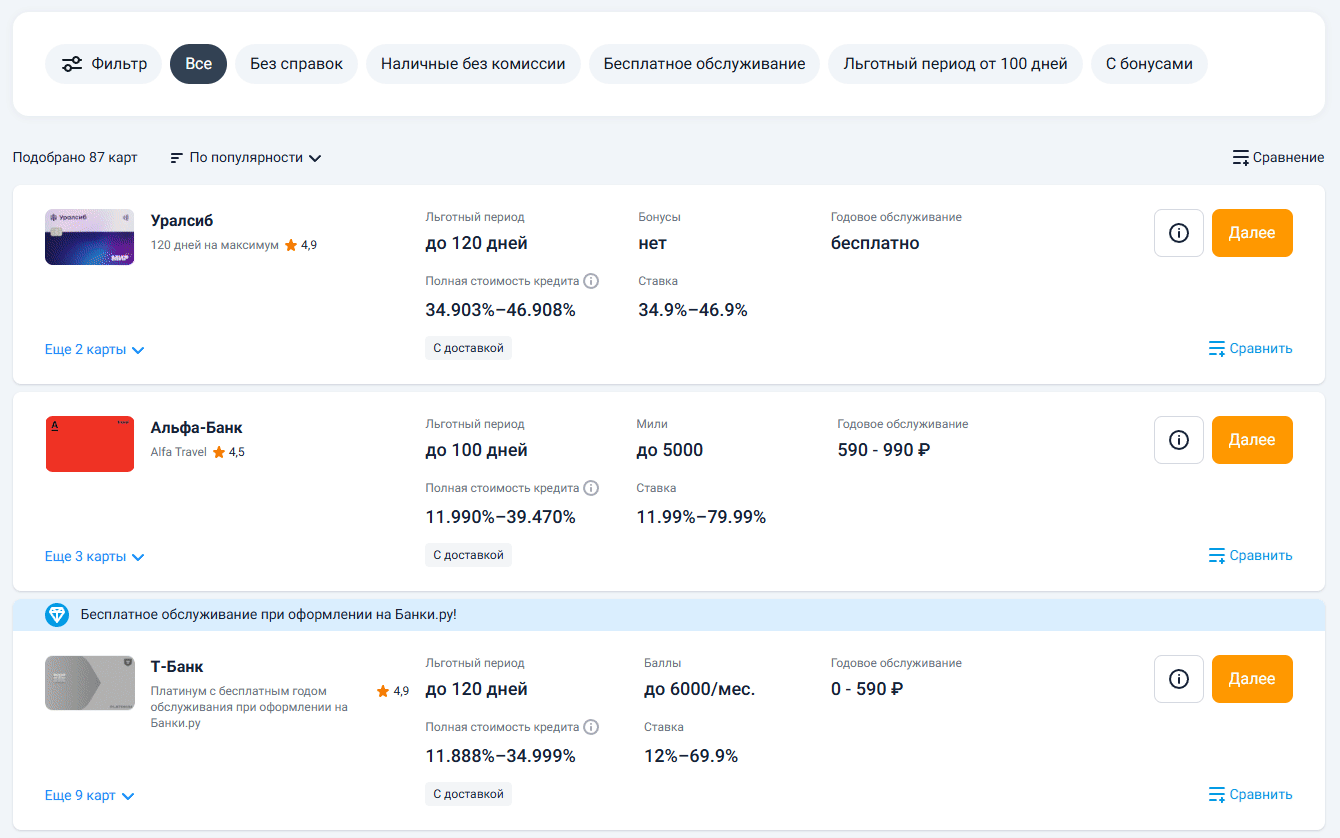Expand Еще 9 карт for Т-Банк
This screenshot has height=838, width=1340.
(x=90, y=796)
